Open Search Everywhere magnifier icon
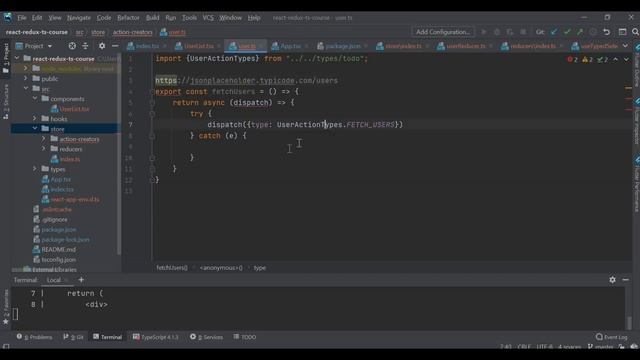This screenshot has width=640, height=360. tap(635, 32)
